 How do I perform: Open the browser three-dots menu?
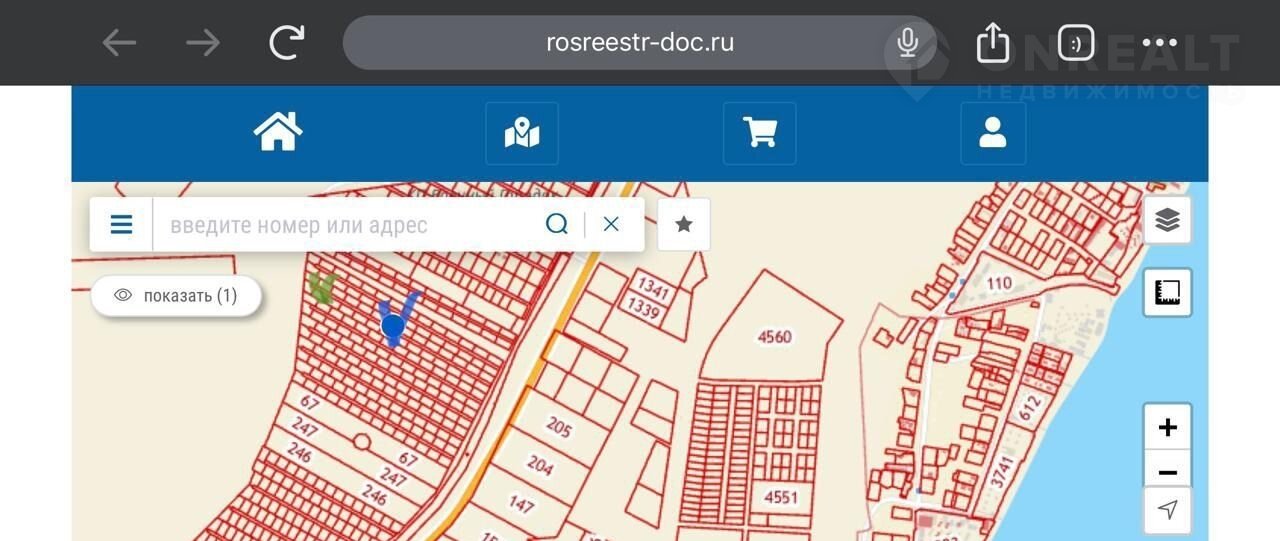coord(1159,43)
